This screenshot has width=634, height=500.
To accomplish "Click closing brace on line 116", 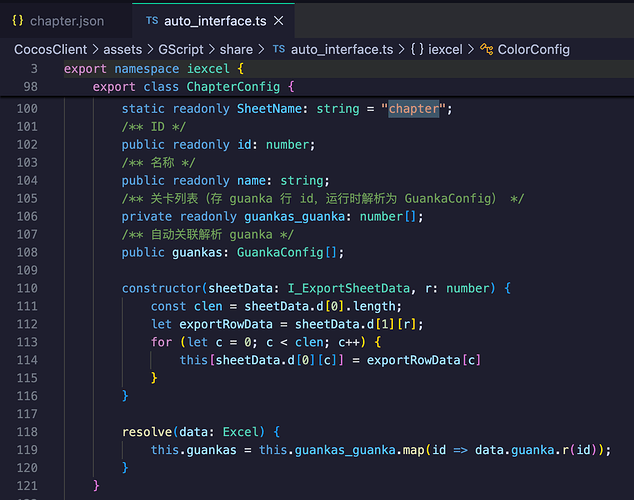I will click(125, 396).
